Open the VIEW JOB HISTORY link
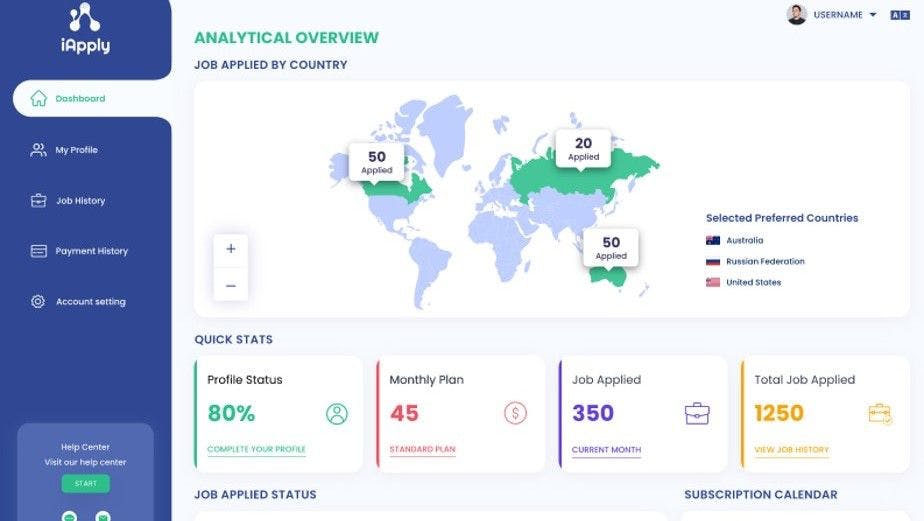 [x=791, y=450]
